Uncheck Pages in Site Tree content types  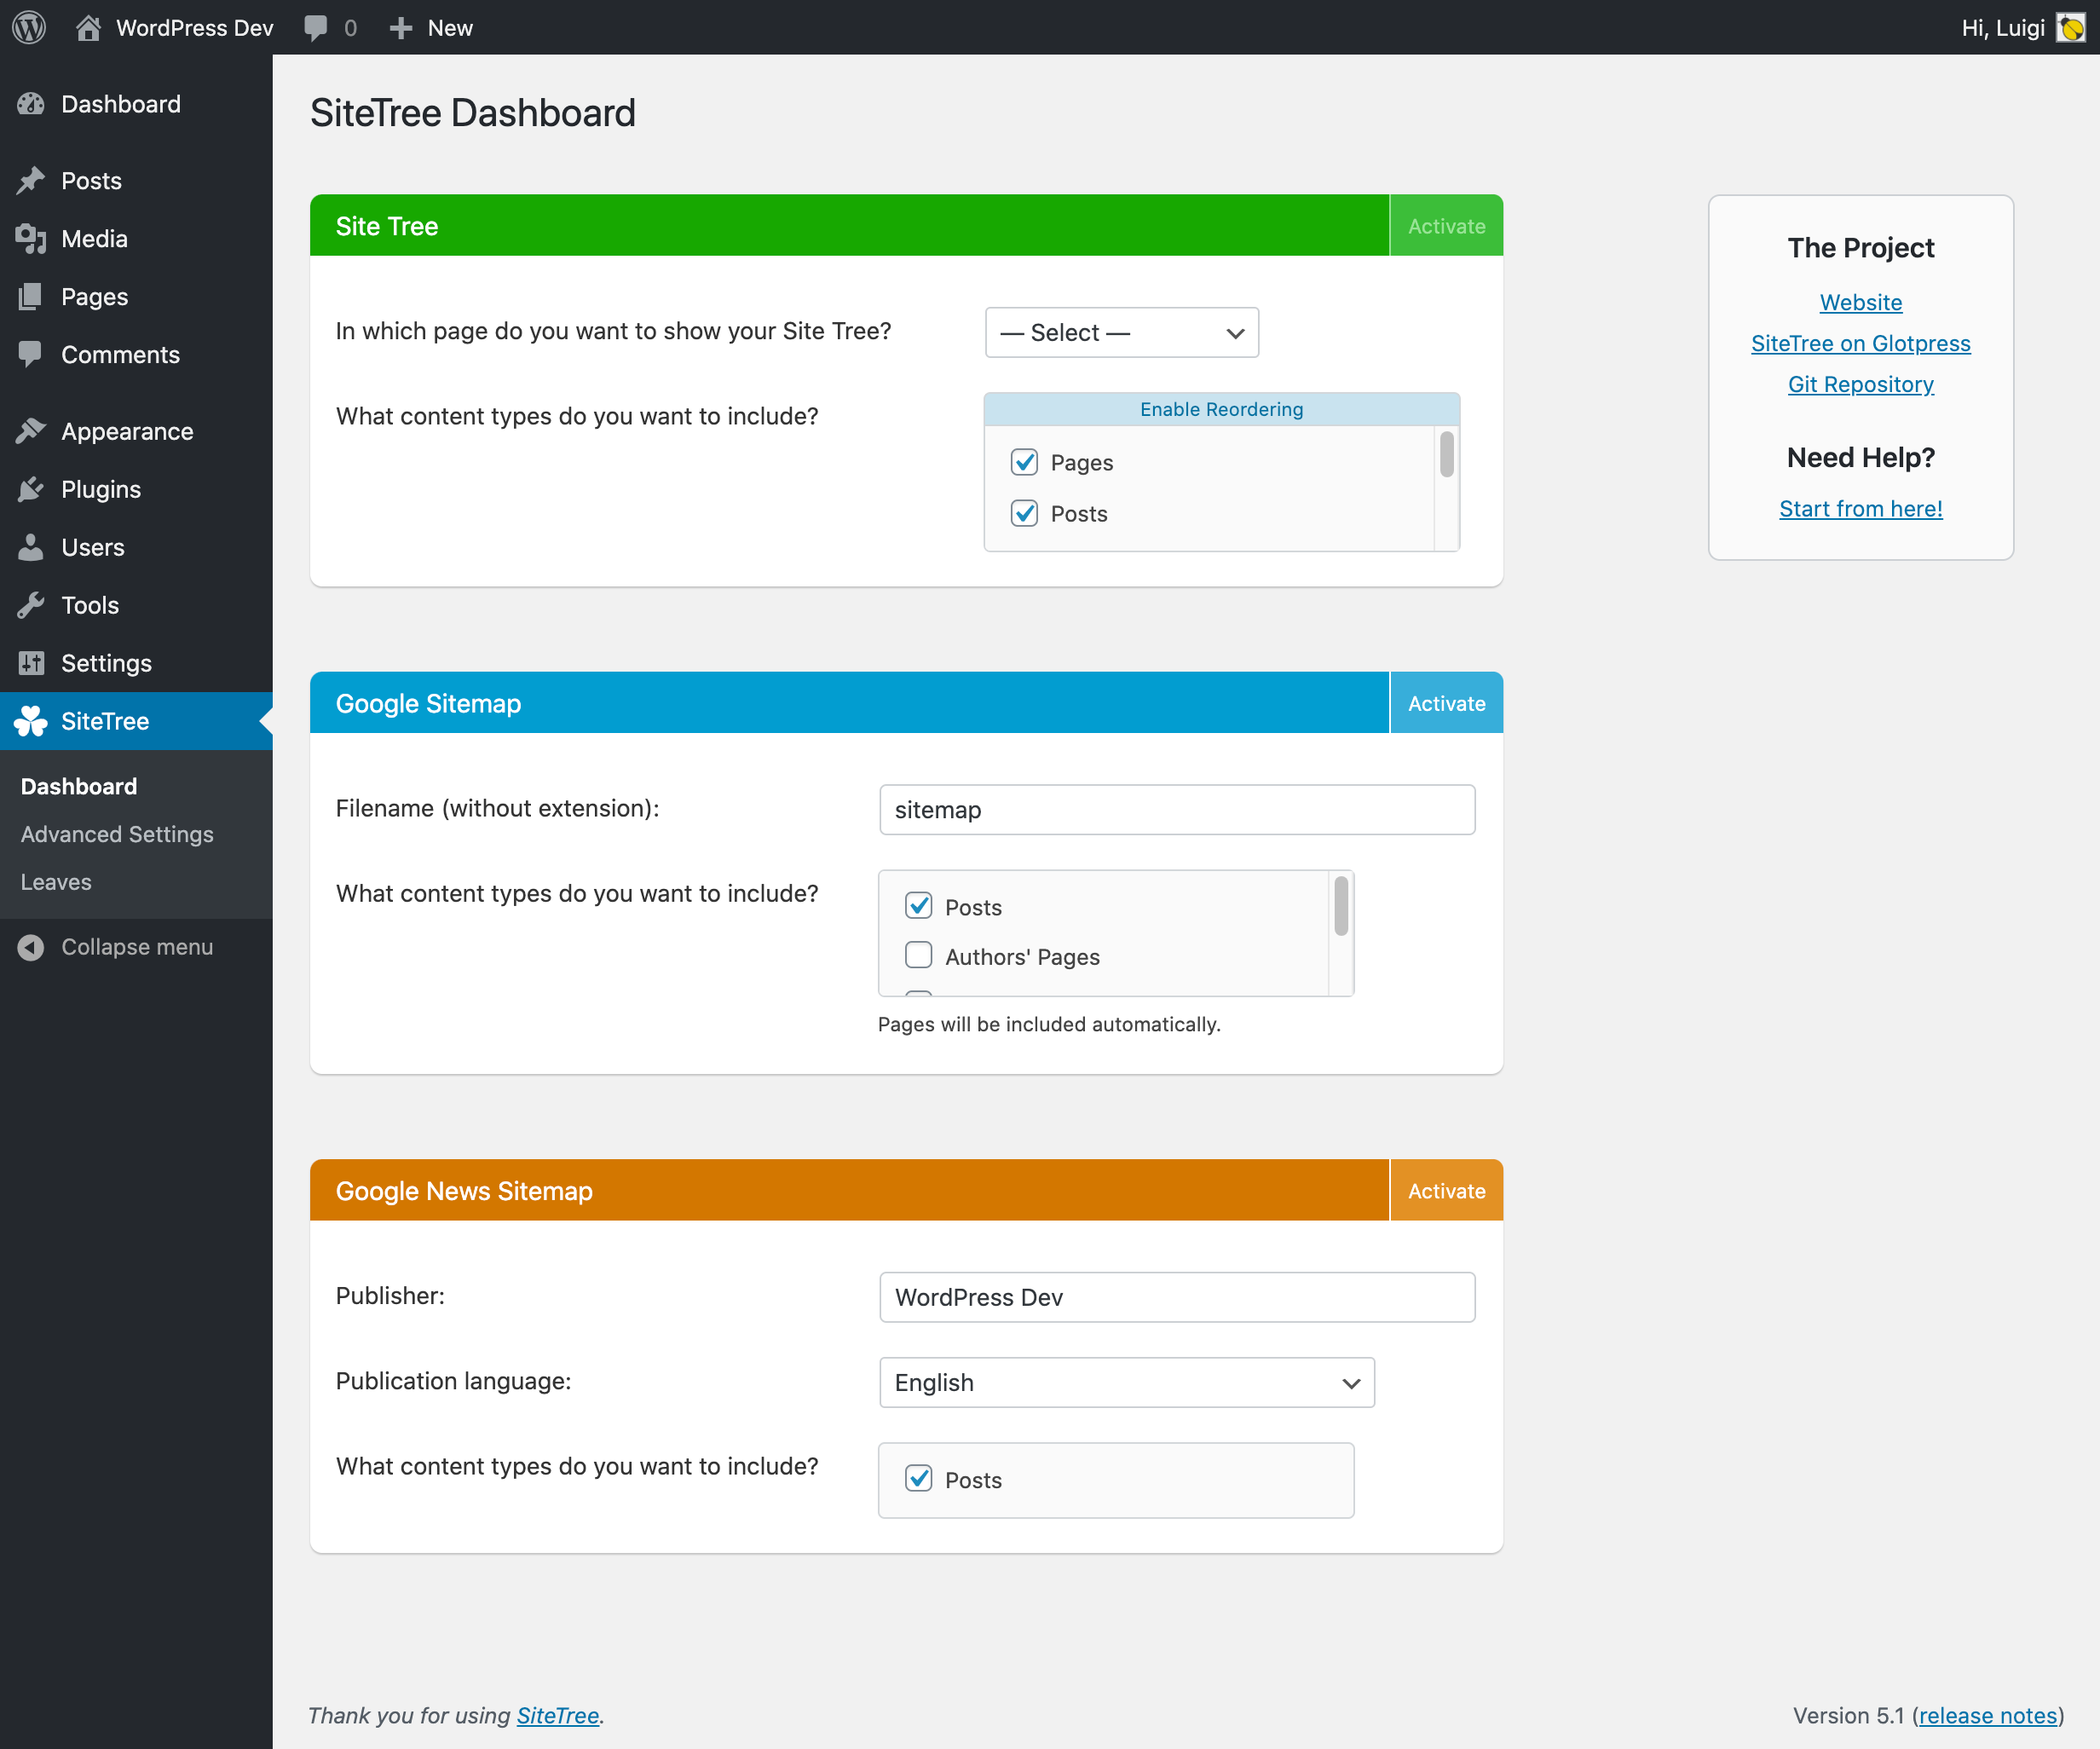[x=1024, y=462]
